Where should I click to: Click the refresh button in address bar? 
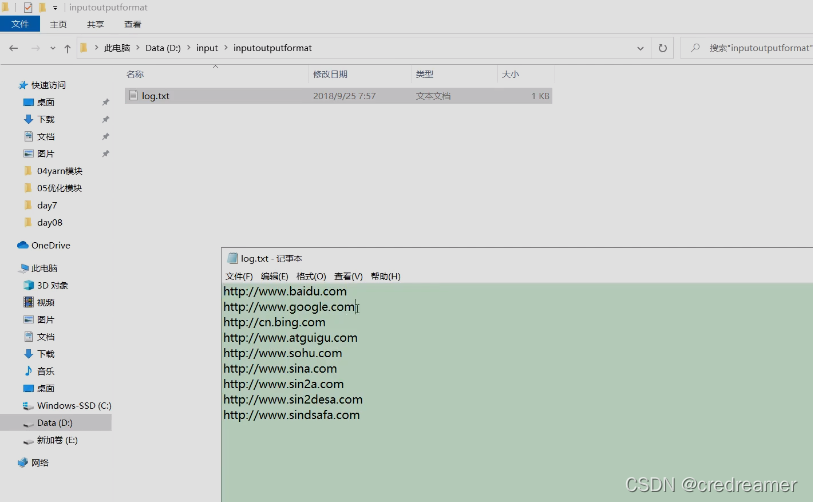pyautogui.click(x=663, y=48)
